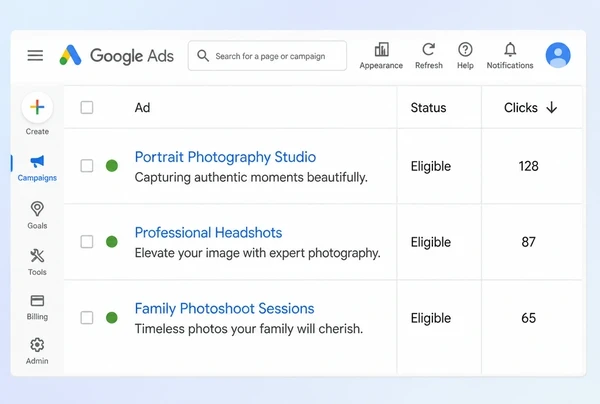The width and height of the screenshot is (600, 404).
Task: Click the Ad column header
Action: pos(142,108)
